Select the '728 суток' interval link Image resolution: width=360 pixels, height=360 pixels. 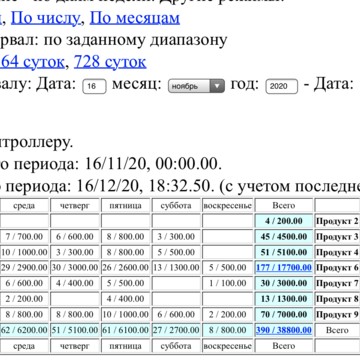pos(110,62)
